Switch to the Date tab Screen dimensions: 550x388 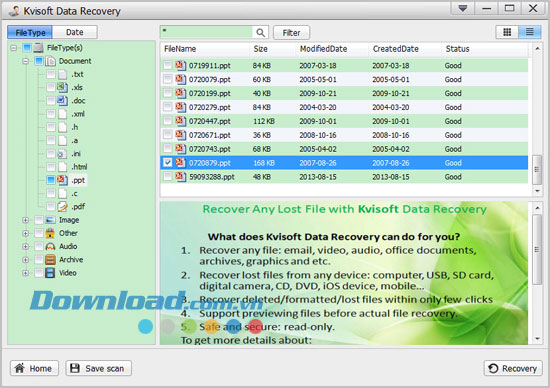click(x=75, y=32)
